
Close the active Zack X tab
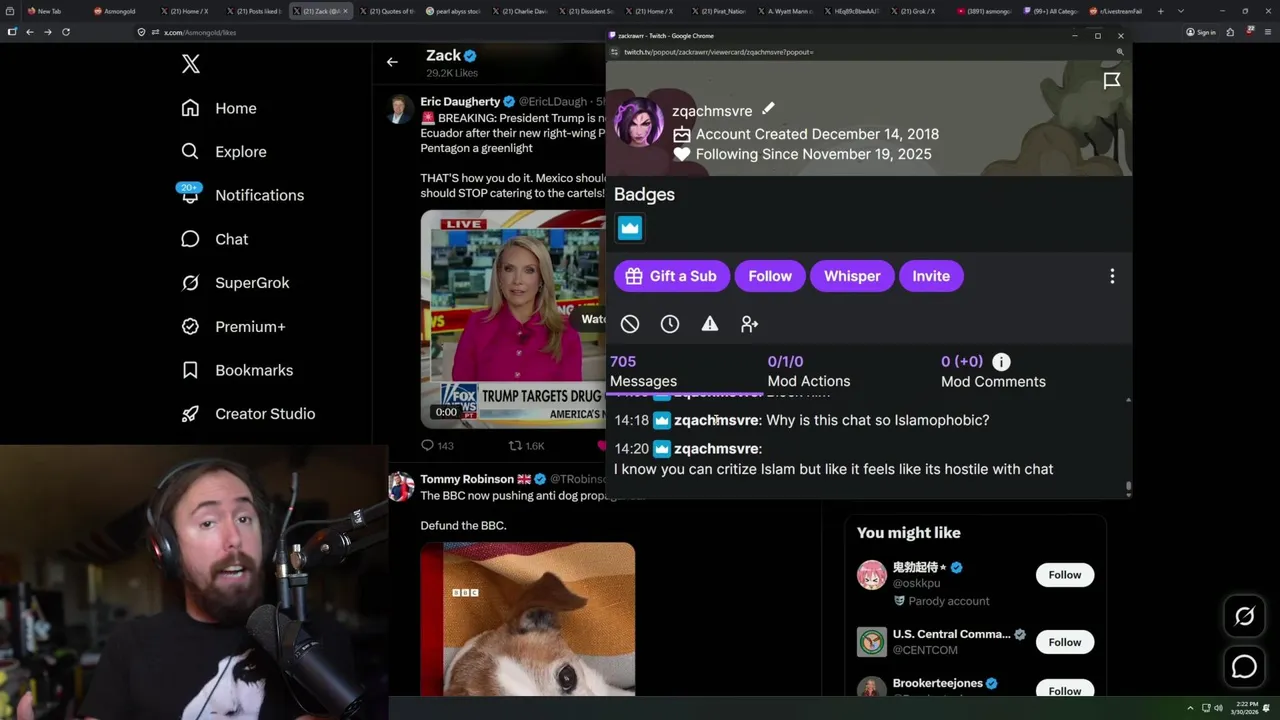point(346,11)
